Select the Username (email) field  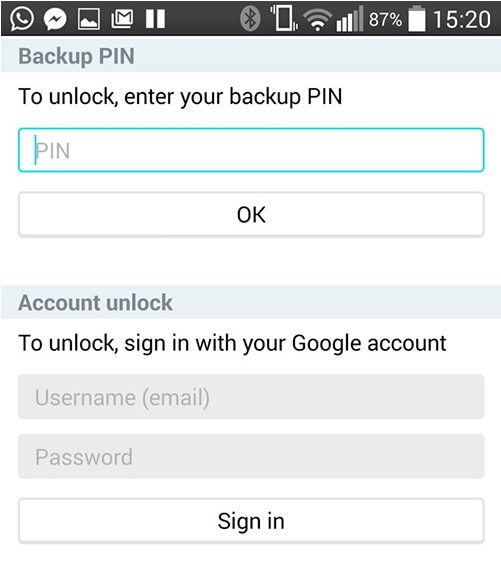click(251, 397)
